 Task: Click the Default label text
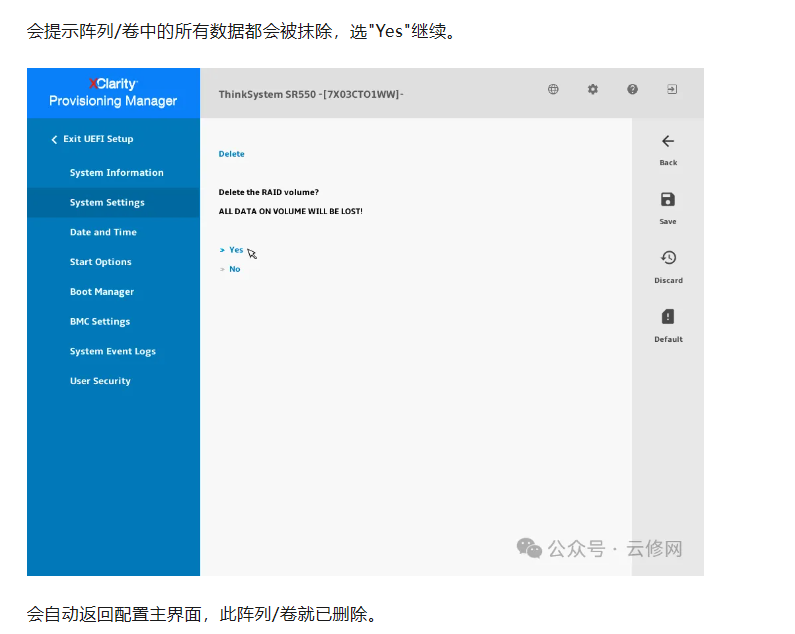point(668,339)
